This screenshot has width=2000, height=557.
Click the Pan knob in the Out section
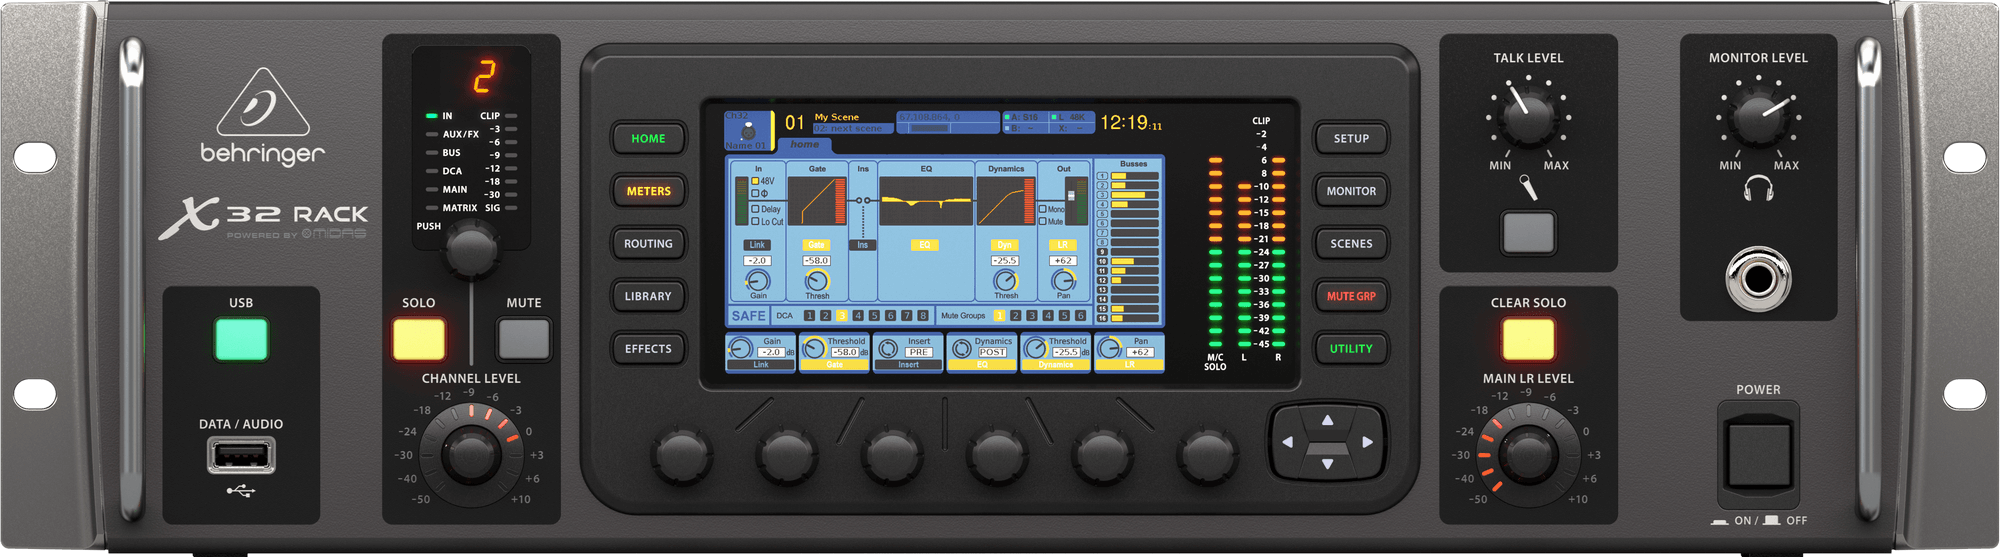tap(1063, 281)
